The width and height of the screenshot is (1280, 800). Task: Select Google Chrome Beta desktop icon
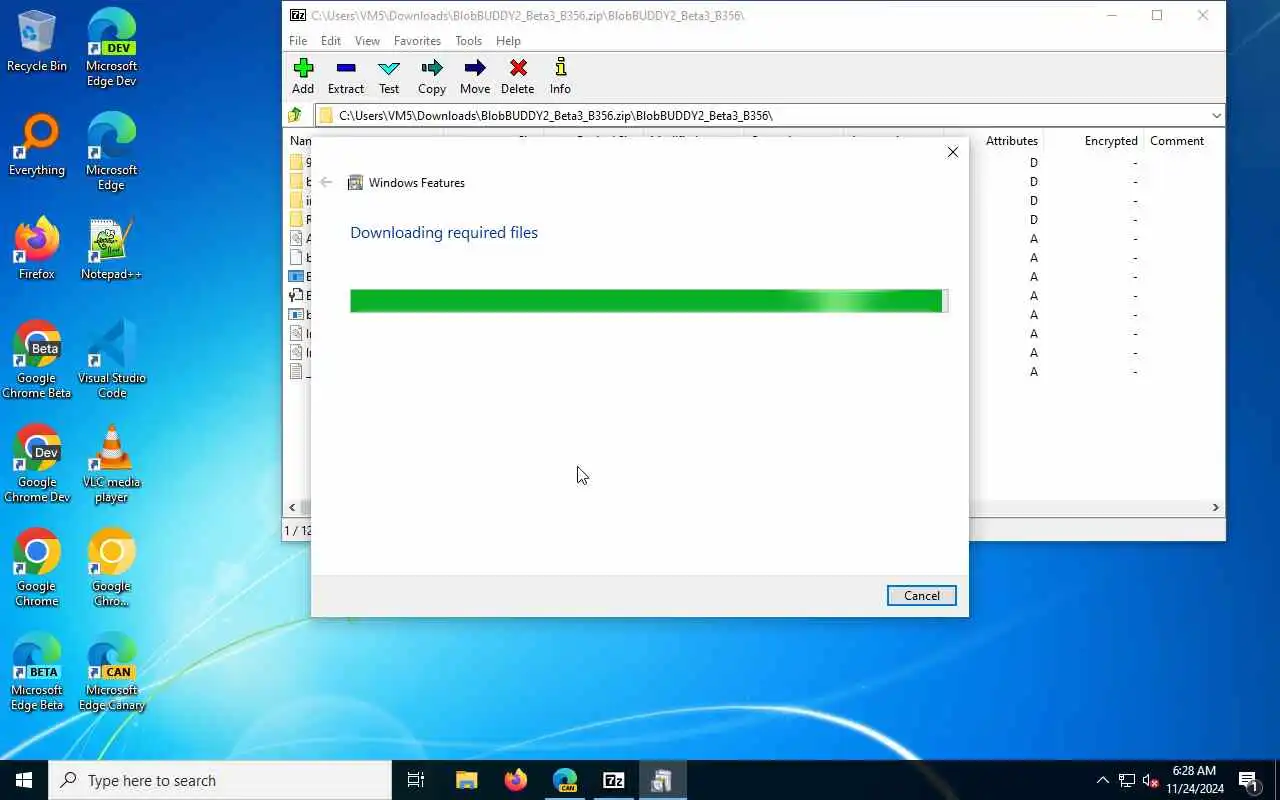pyautogui.click(x=37, y=360)
